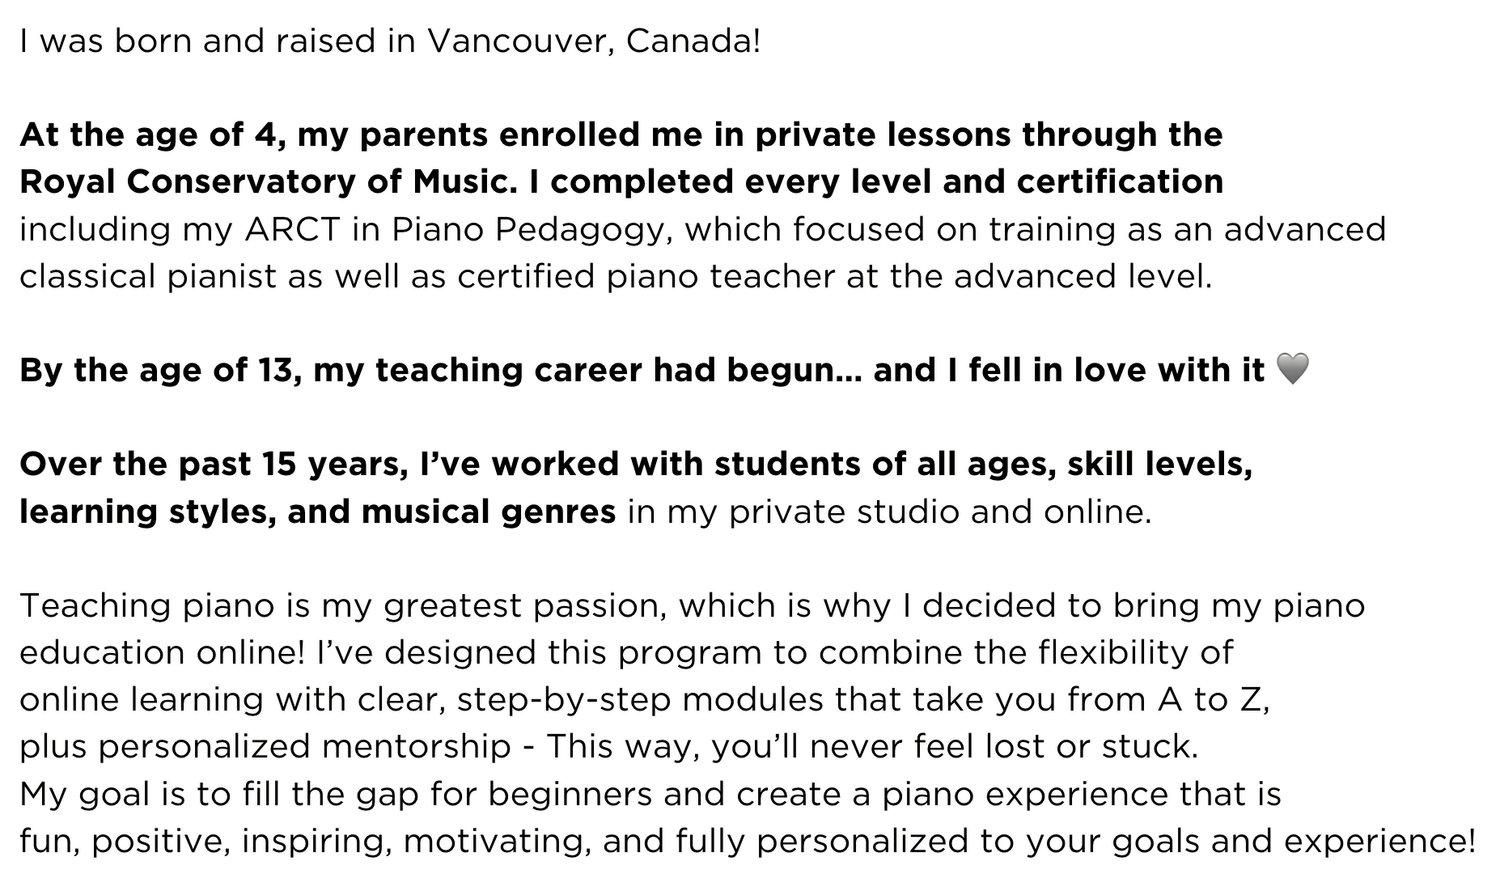This screenshot has height=892, width=1500.
Task: Click the "education online!" text
Action: tap(162, 652)
